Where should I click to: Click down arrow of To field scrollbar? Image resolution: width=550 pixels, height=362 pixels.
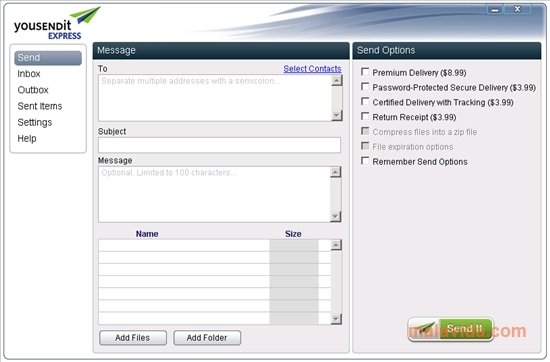click(337, 115)
